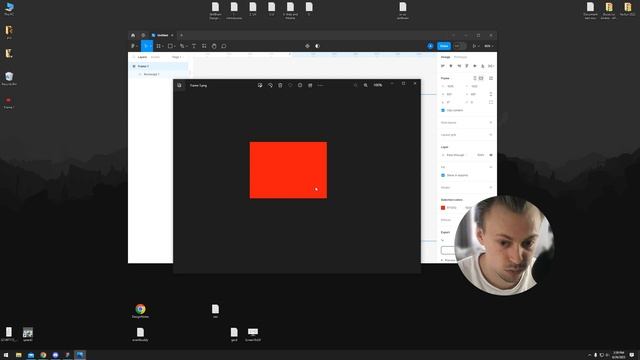The image size is (640, 360).
Task: Switch to the Assets tab
Action: 156,57
